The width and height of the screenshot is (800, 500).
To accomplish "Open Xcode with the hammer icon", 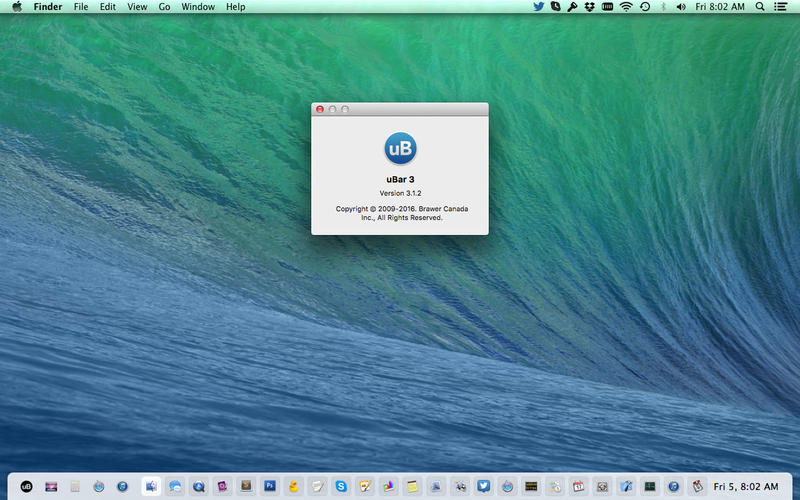I will point(626,487).
